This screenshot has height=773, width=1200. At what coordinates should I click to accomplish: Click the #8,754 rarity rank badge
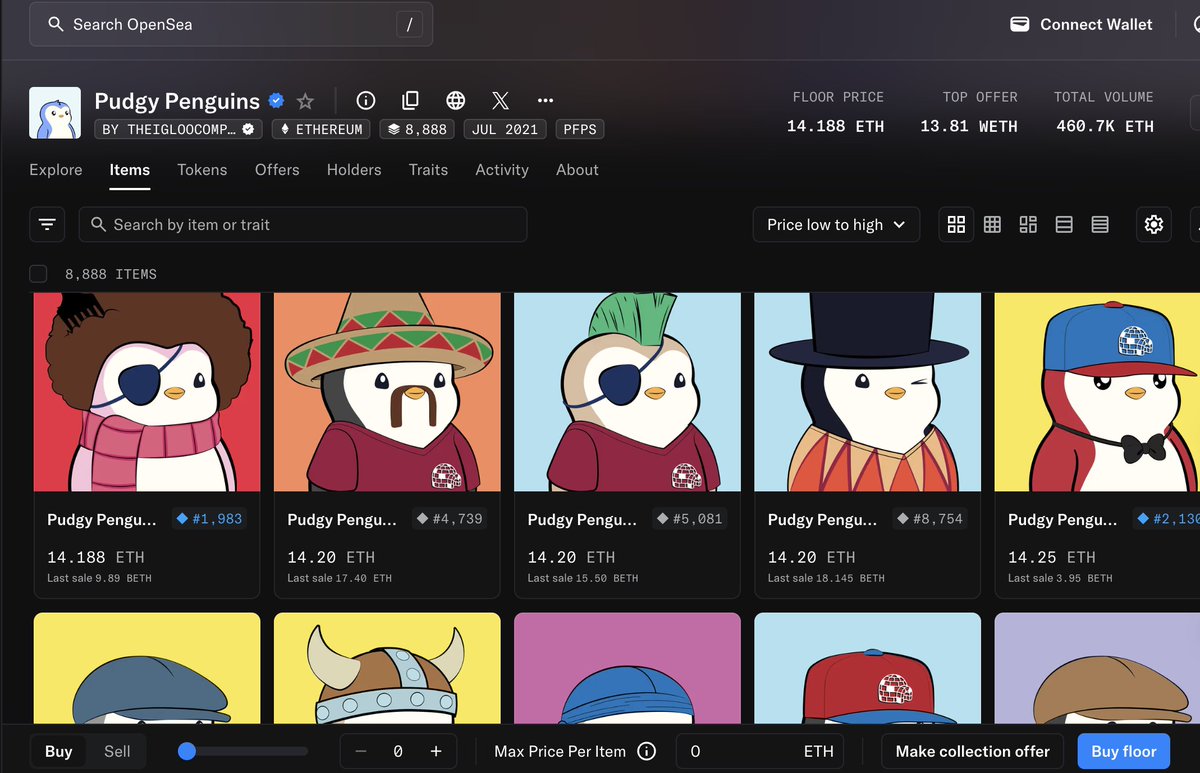click(930, 519)
